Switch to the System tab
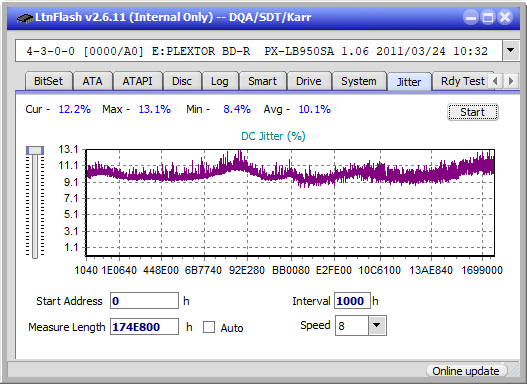This screenshot has width=527, height=384. (359, 81)
